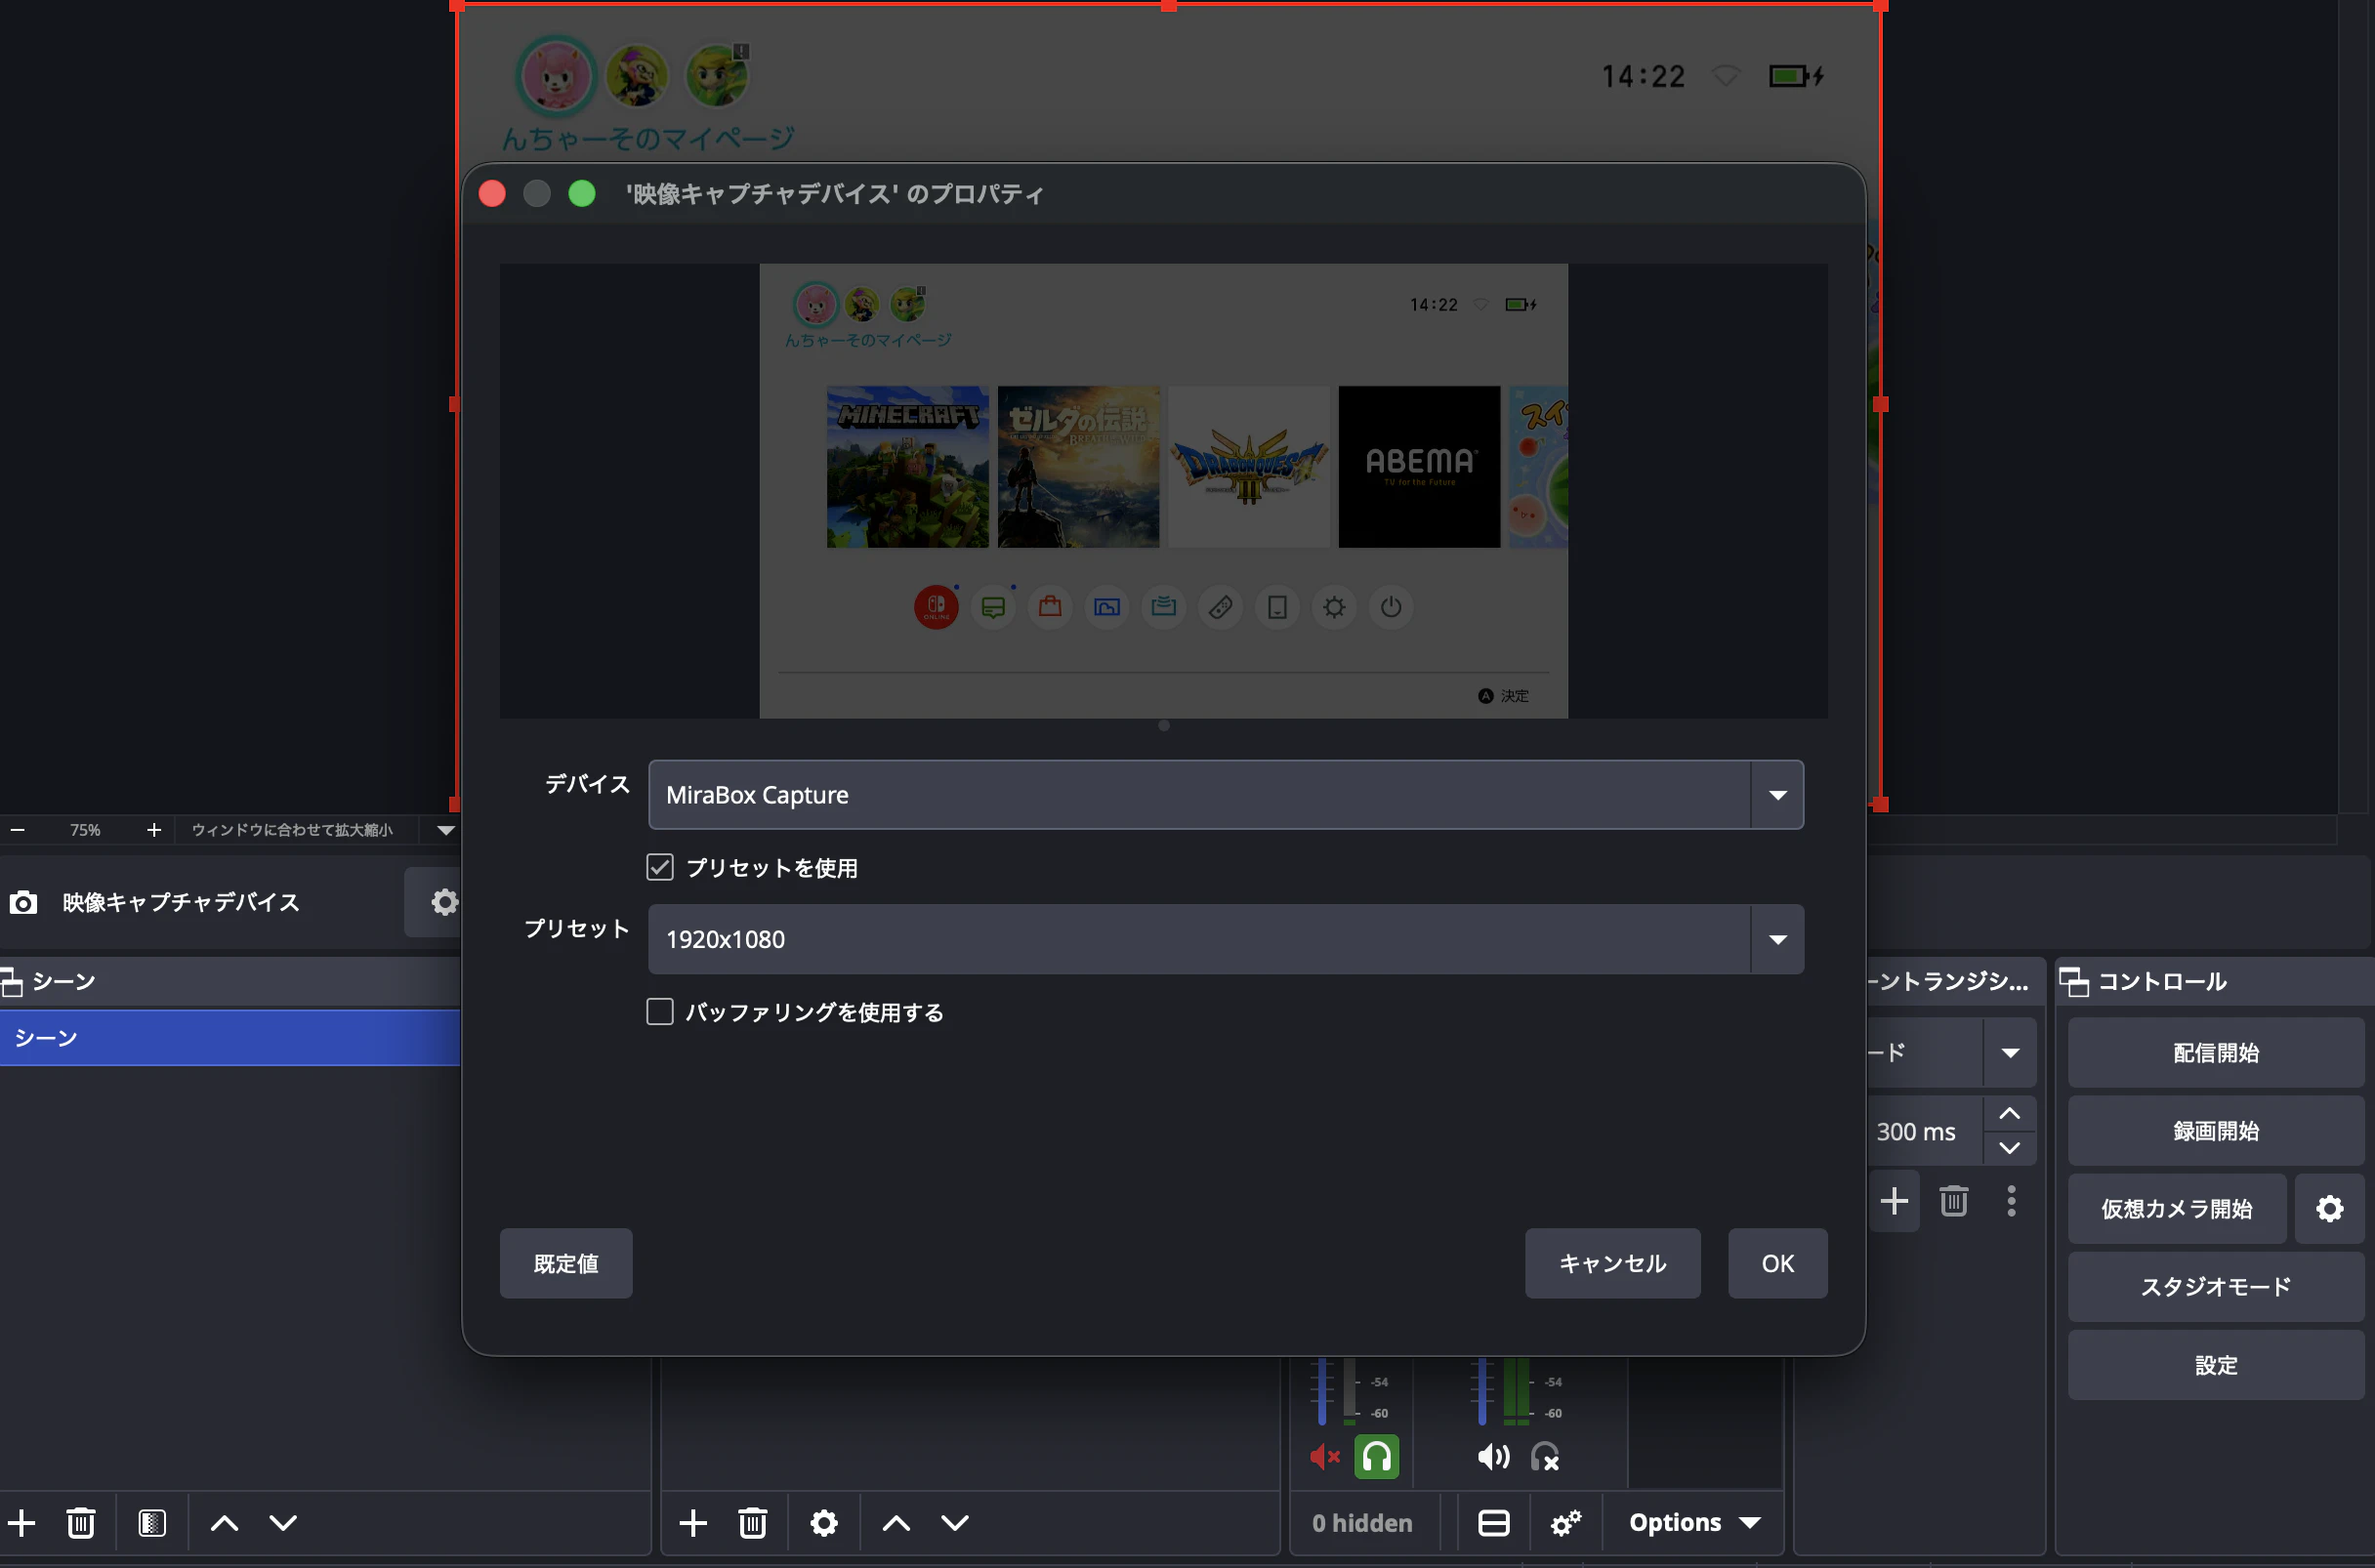Open properties gear beside 映像キャプチャデバイス
Image resolution: width=2375 pixels, height=1568 pixels.
click(444, 901)
